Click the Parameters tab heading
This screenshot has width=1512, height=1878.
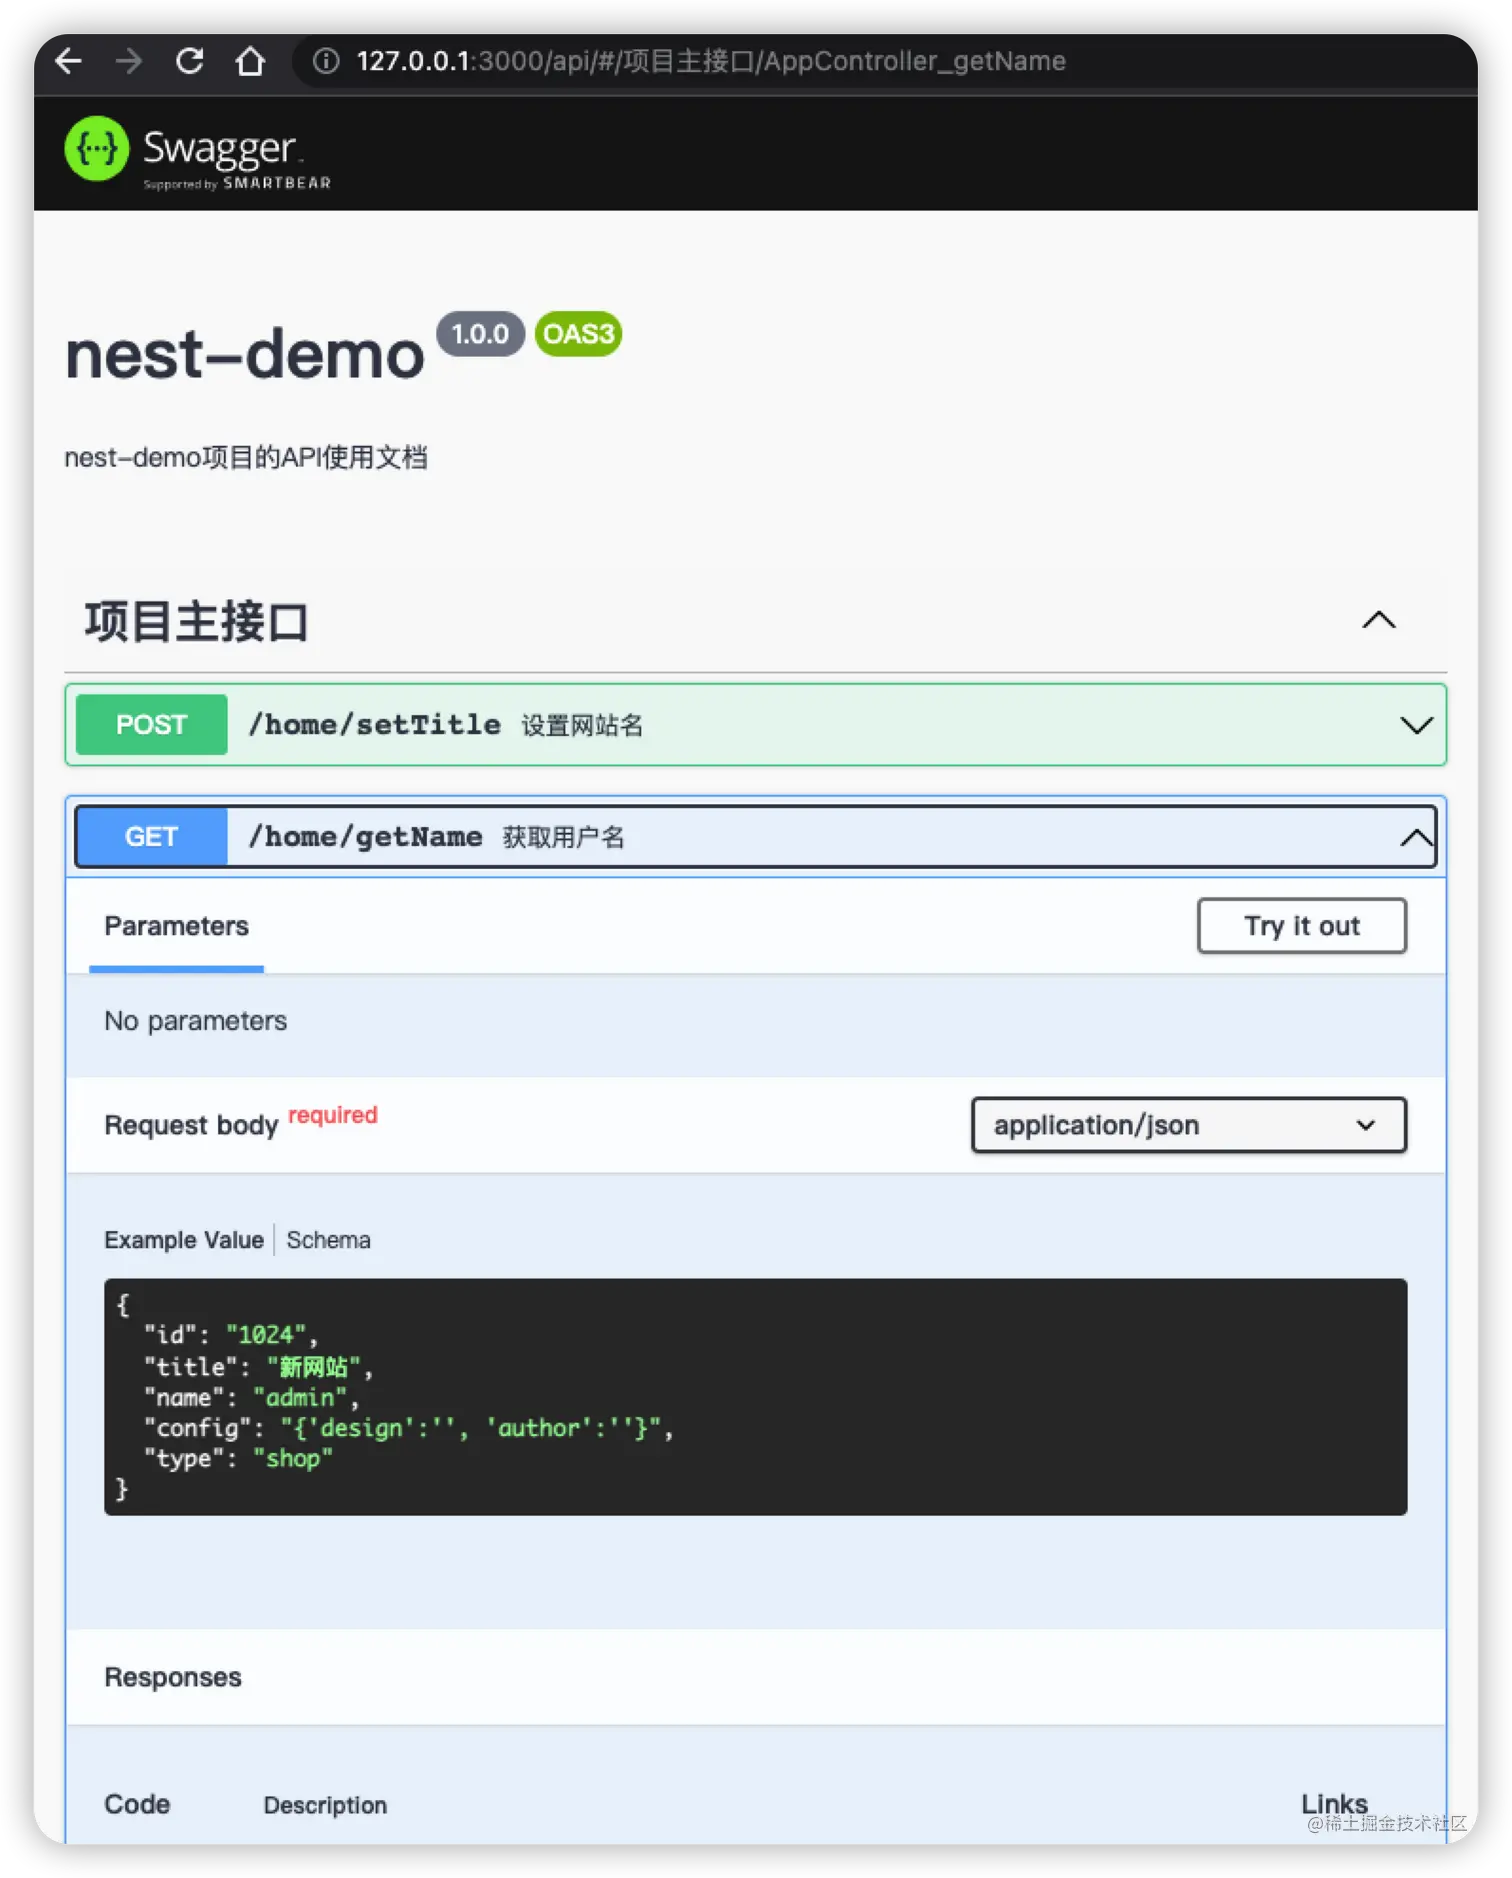point(176,926)
